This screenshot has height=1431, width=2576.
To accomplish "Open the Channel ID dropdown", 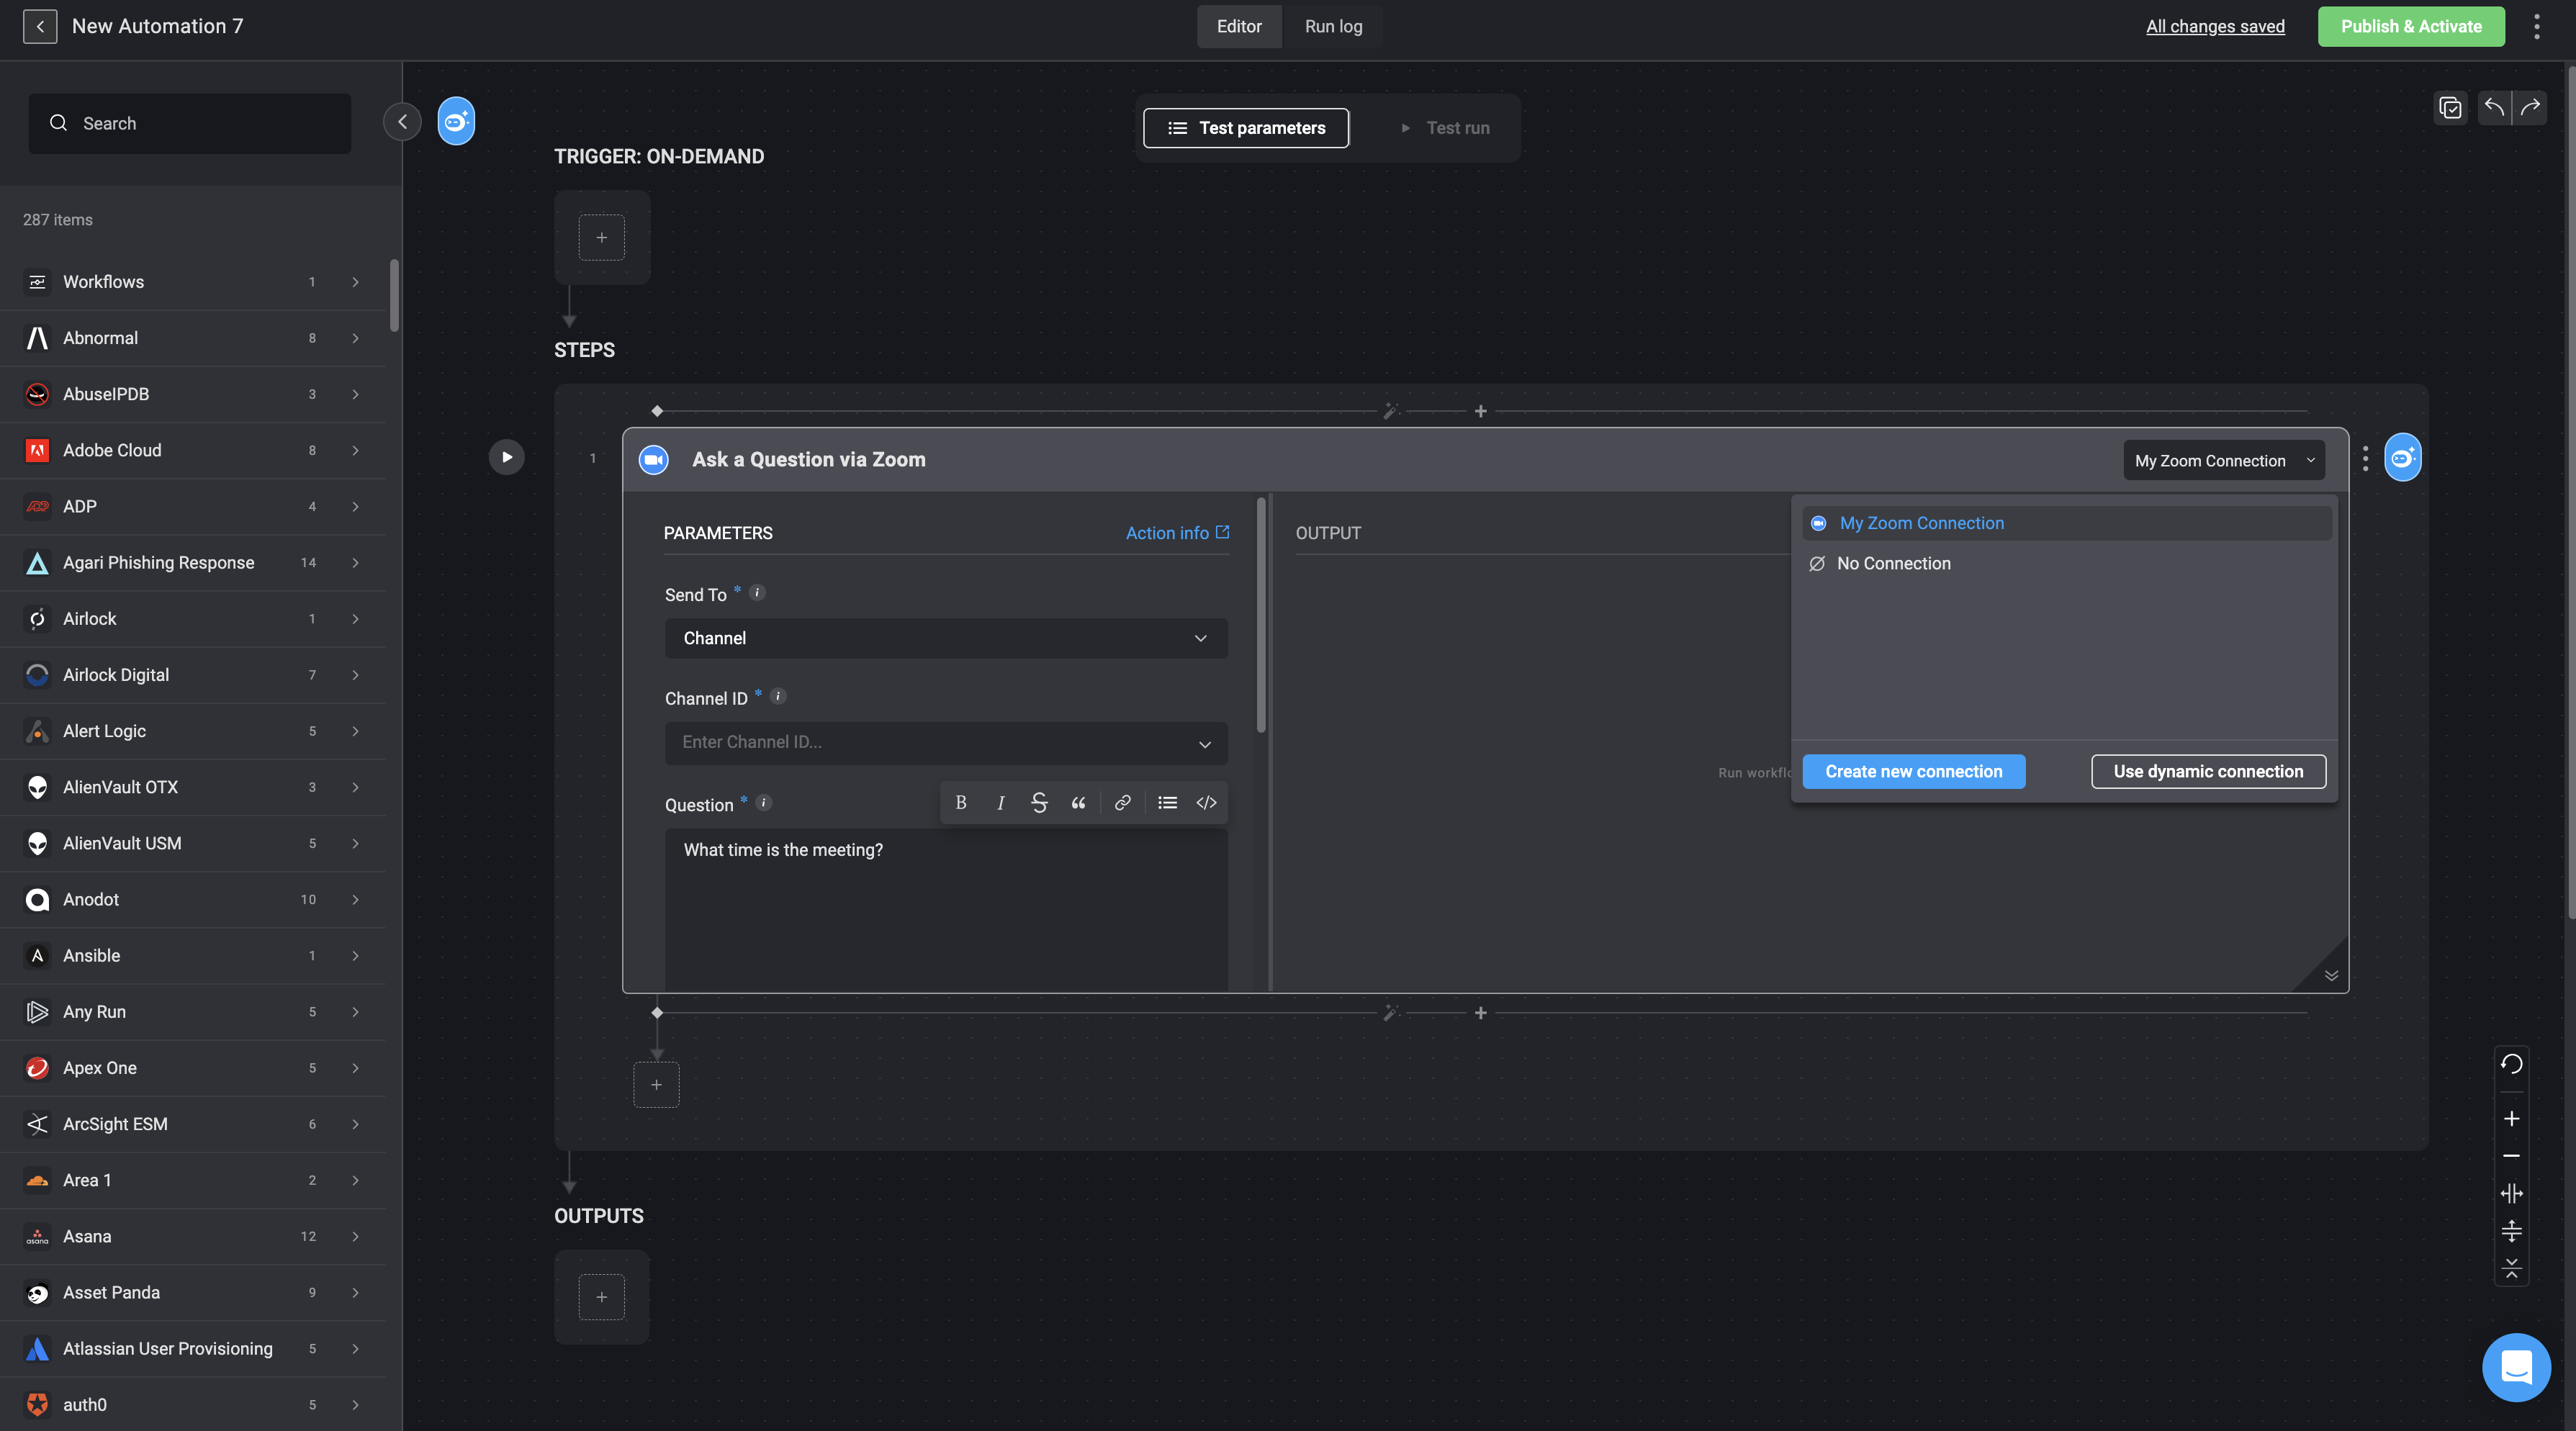I will 946,743.
